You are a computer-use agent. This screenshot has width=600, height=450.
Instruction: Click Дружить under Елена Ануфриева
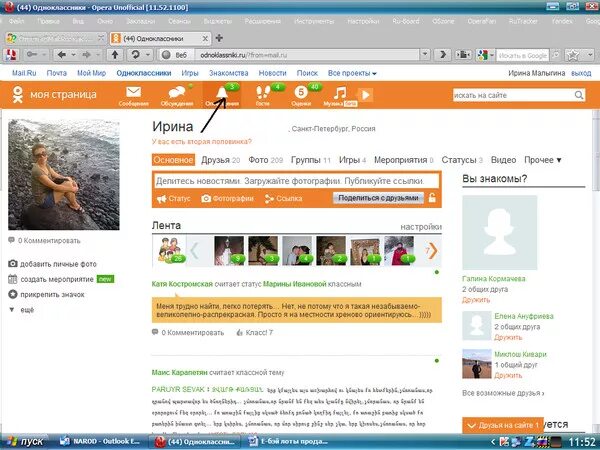pos(508,337)
